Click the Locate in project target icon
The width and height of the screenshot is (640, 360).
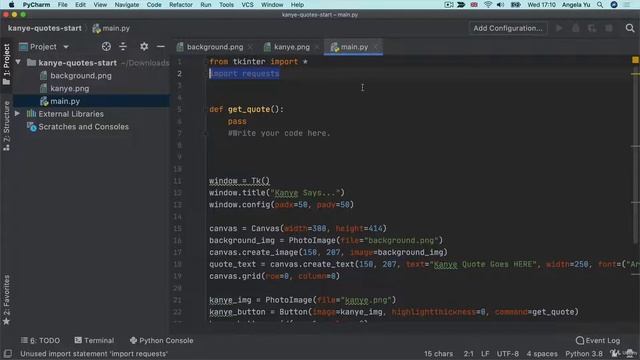(106, 47)
